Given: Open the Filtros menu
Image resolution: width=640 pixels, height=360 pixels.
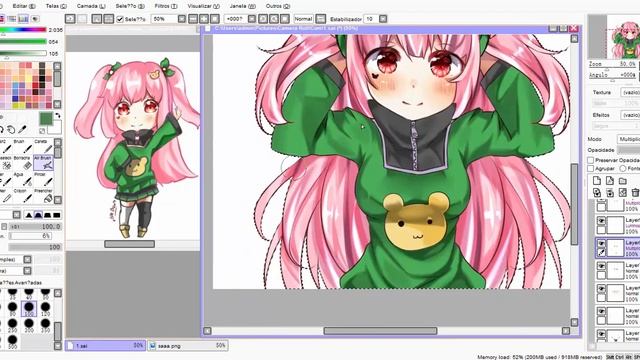Looking at the screenshot, I should 166,6.
